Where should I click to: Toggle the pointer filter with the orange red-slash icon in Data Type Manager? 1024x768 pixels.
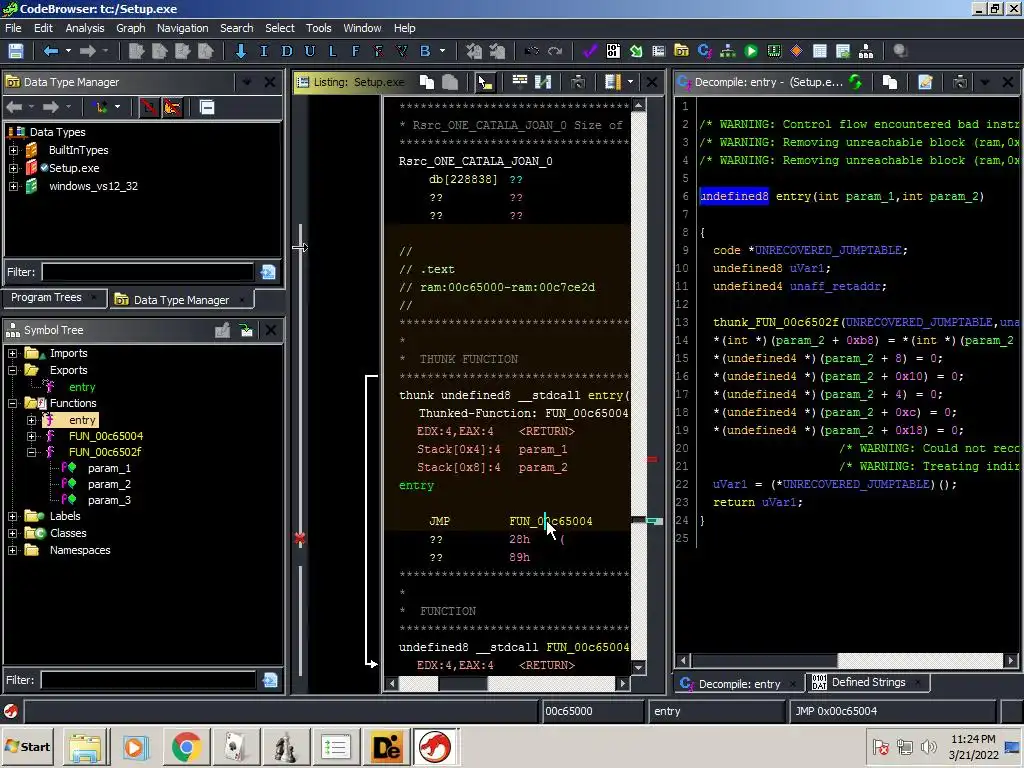172,107
